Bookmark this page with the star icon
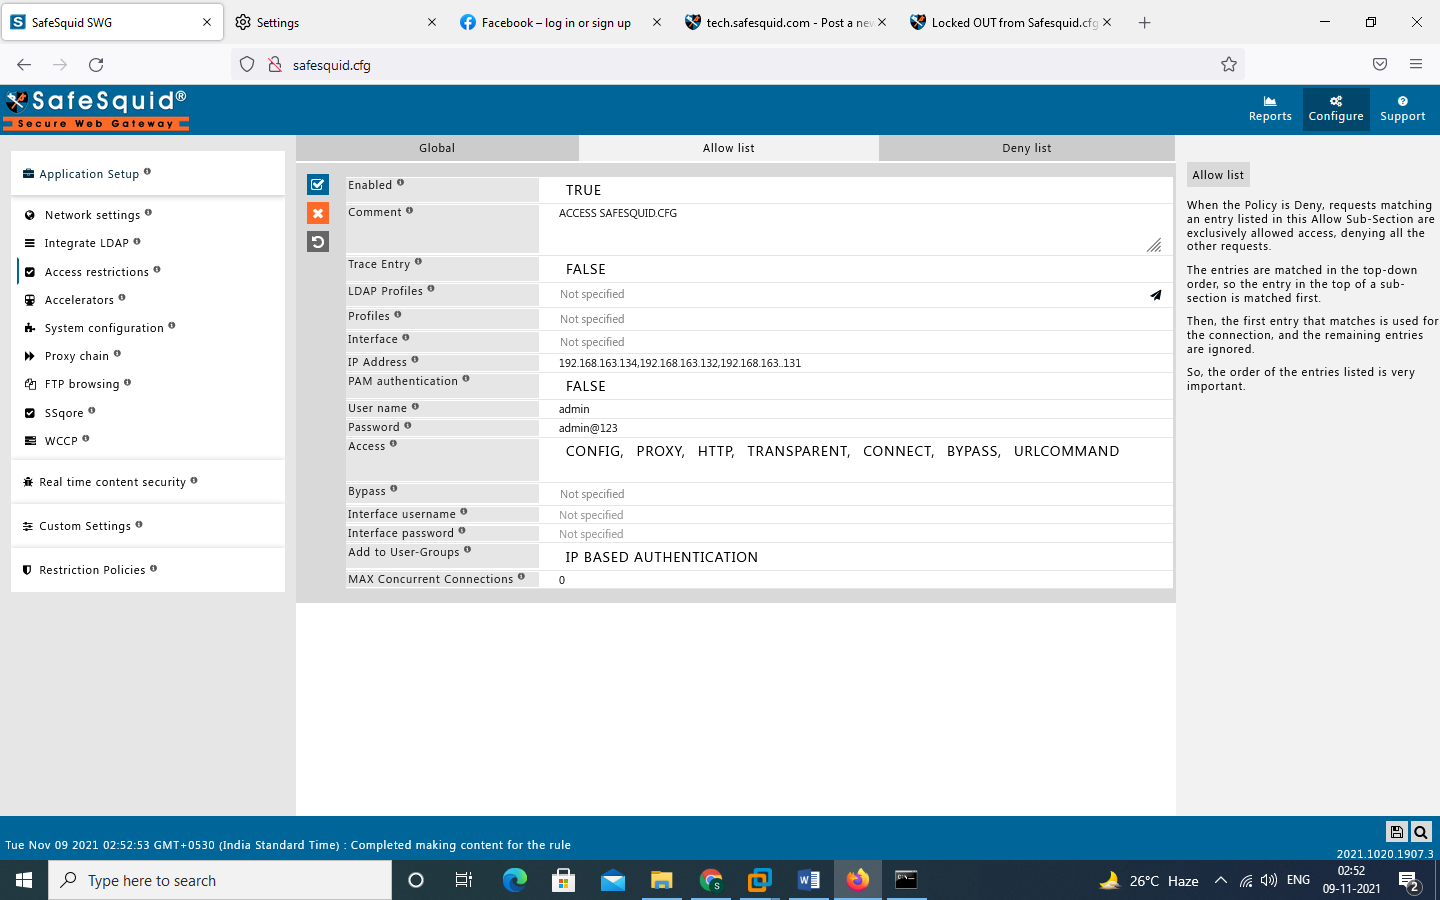The height and width of the screenshot is (900, 1440). pyautogui.click(x=1229, y=65)
